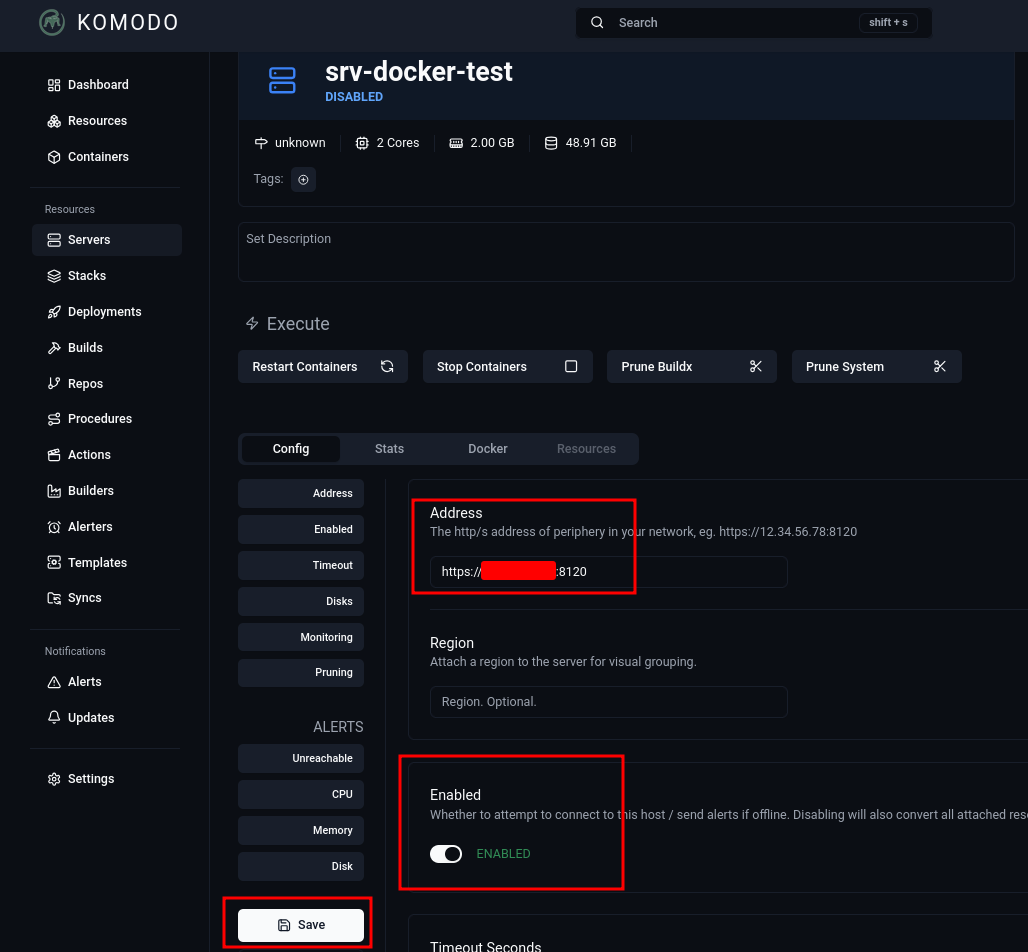
Task: Jump to Memory alert settings
Action: pyautogui.click(x=301, y=831)
